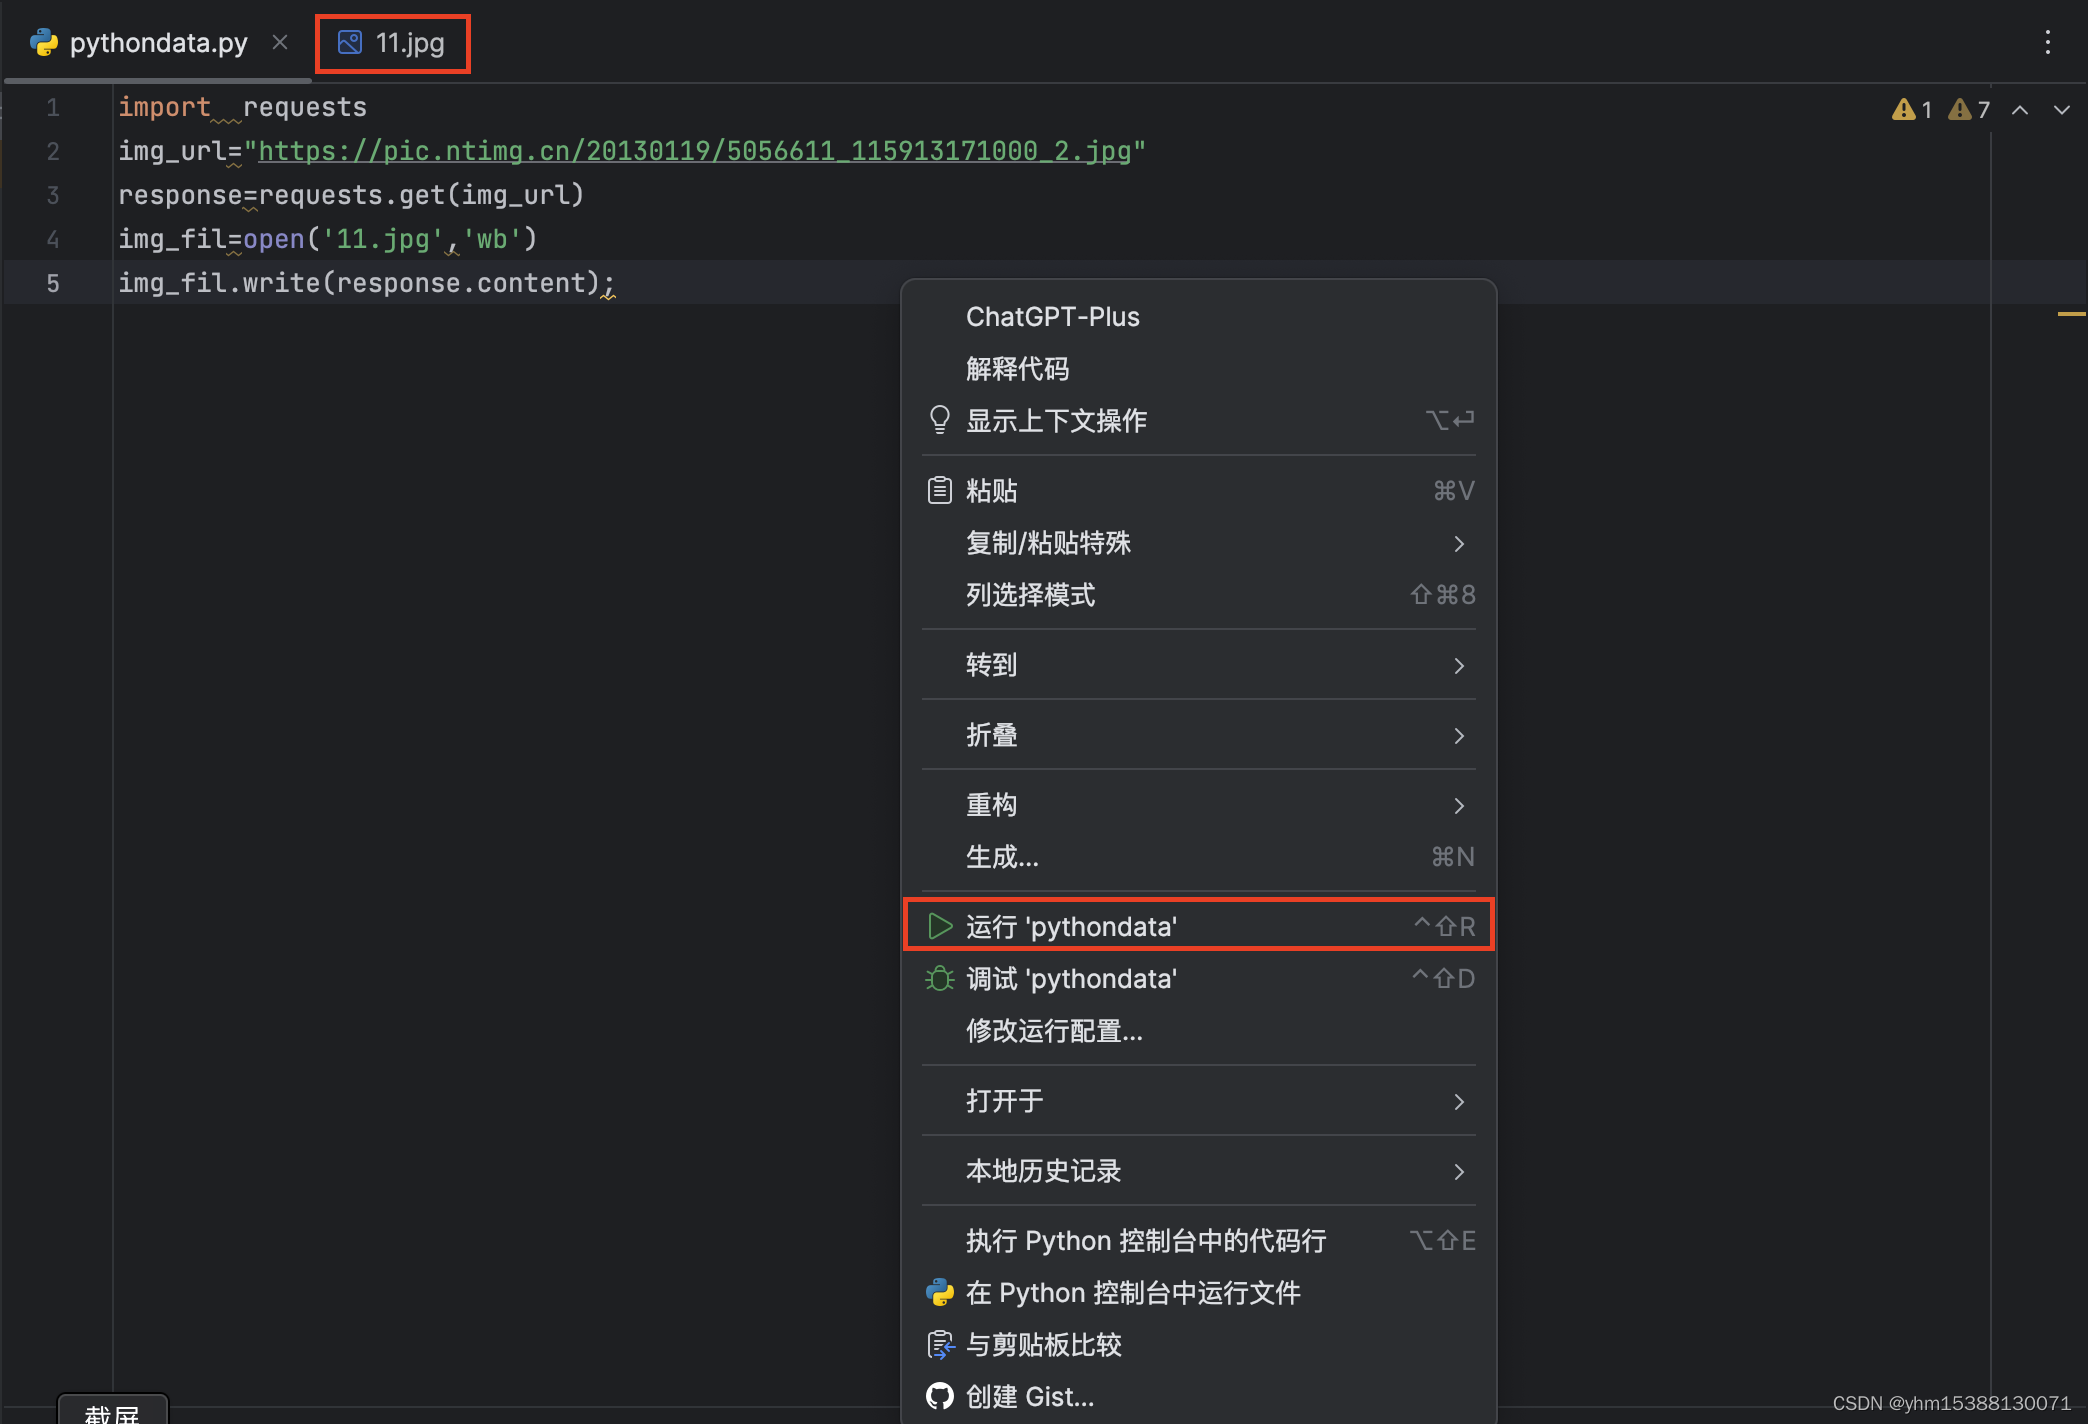Click the compare icon beside 与剪贴板比较
Viewport: 2088px width, 1424px height.
(x=940, y=1345)
